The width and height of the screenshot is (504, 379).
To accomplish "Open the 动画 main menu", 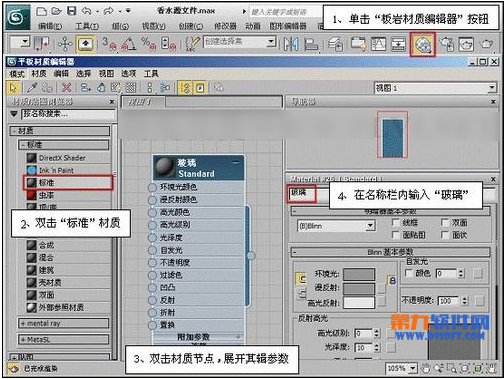I will coord(253,26).
